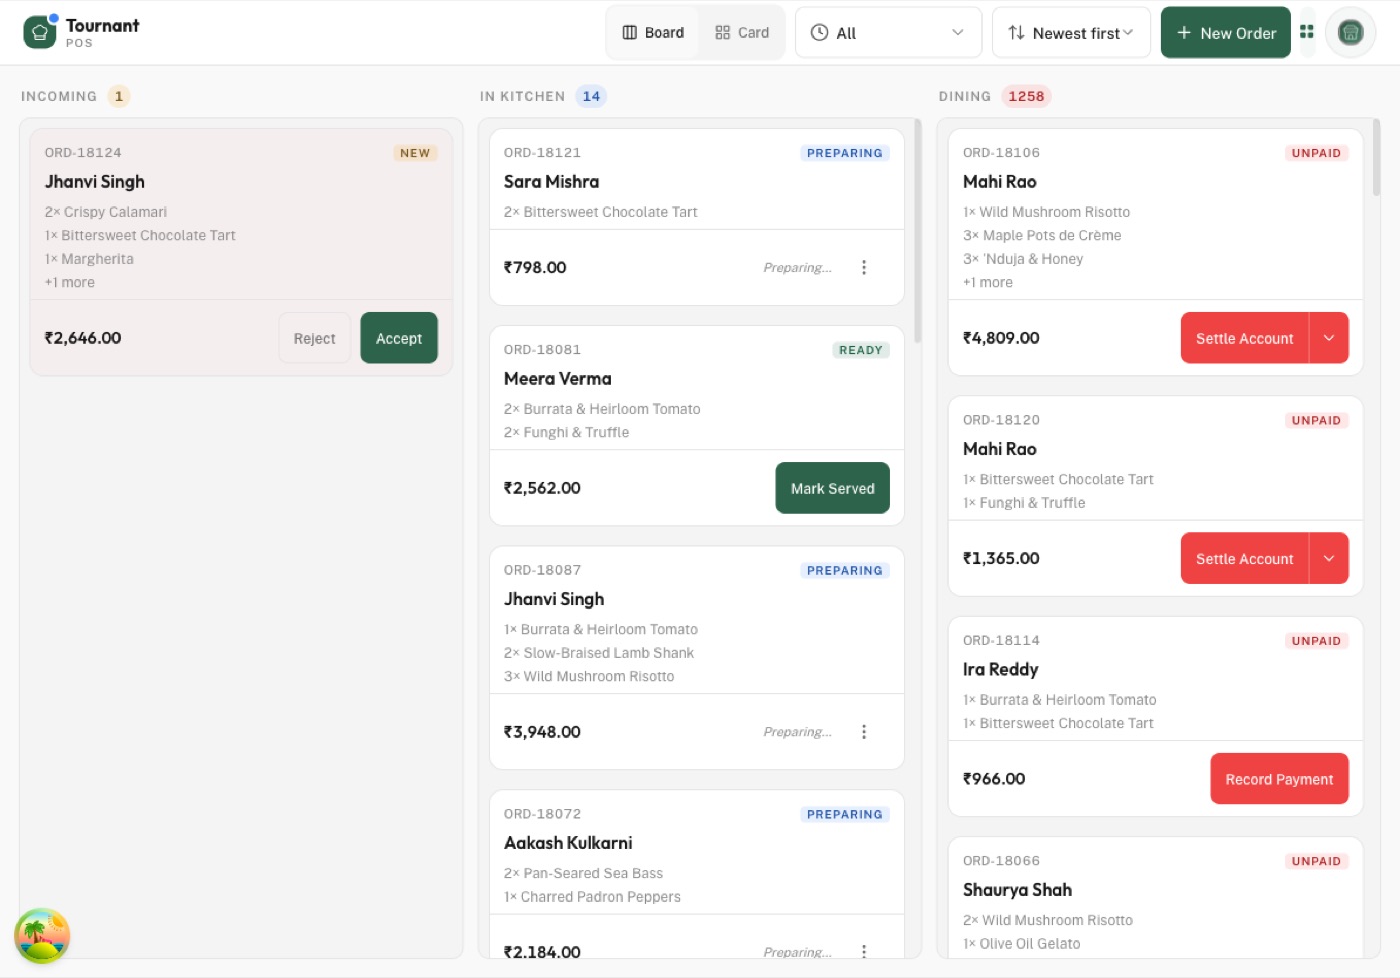Reject Jhanvi Singh's incoming order
1400x978 pixels.
[314, 338]
